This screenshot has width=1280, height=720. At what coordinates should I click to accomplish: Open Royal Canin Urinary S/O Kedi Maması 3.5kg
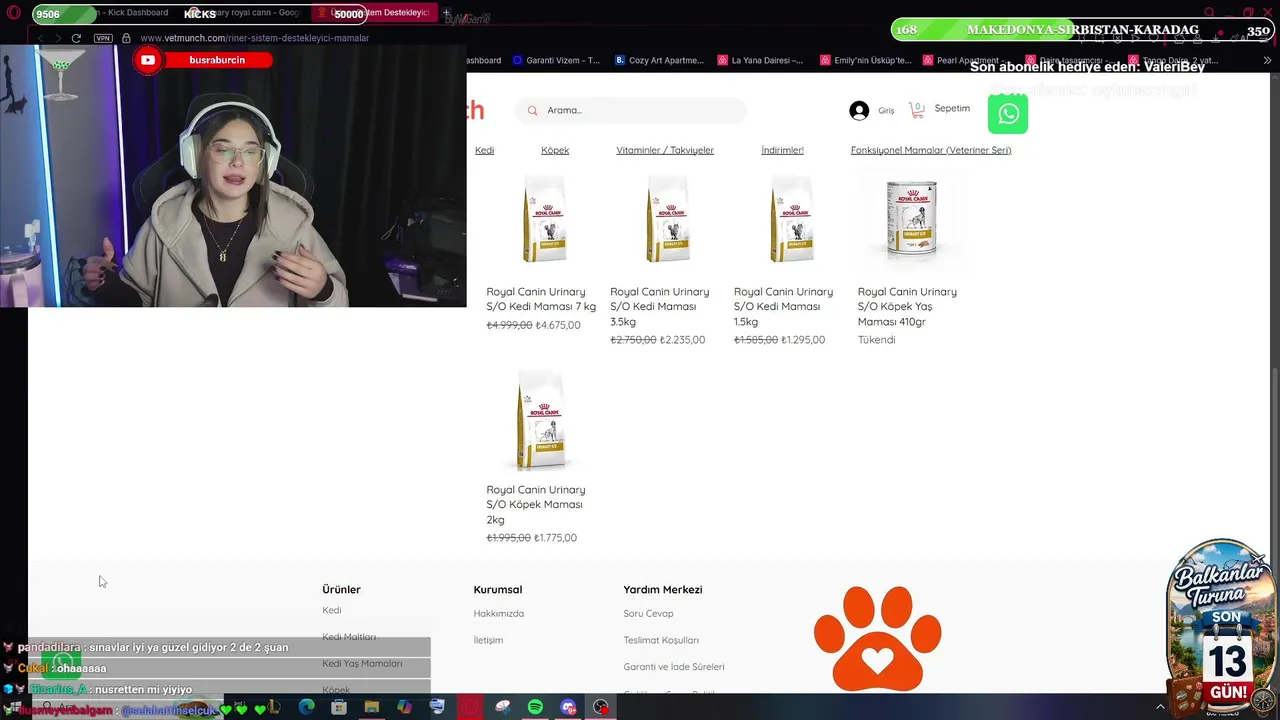coord(660,306)
